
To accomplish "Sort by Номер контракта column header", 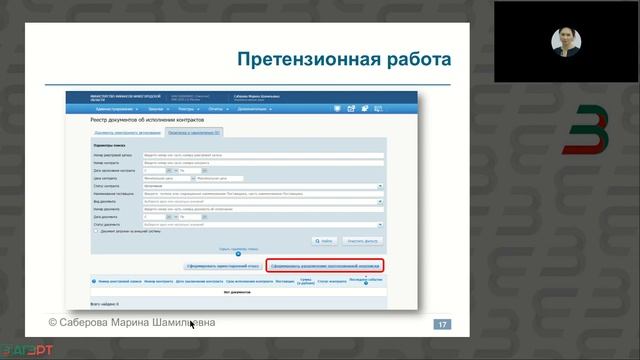I will 159,281.
